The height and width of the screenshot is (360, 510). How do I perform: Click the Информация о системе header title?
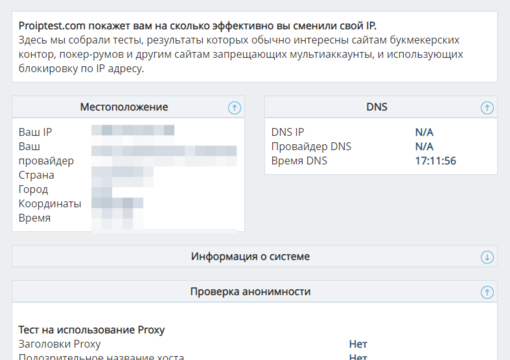(x=250, y=256)
